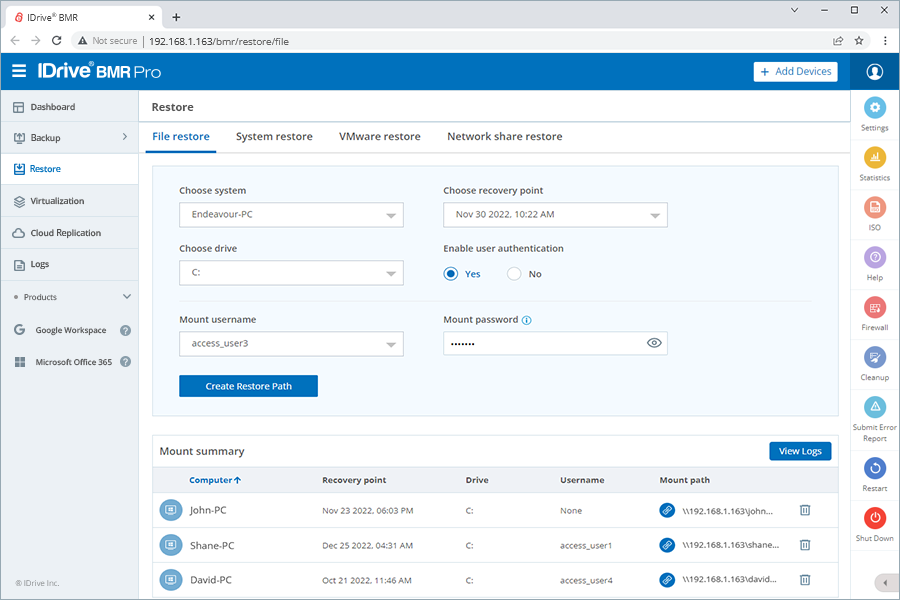Open the browser's three-dot menu
The width and height of the screenshot is (900, 600).
(x=885, y=41)
